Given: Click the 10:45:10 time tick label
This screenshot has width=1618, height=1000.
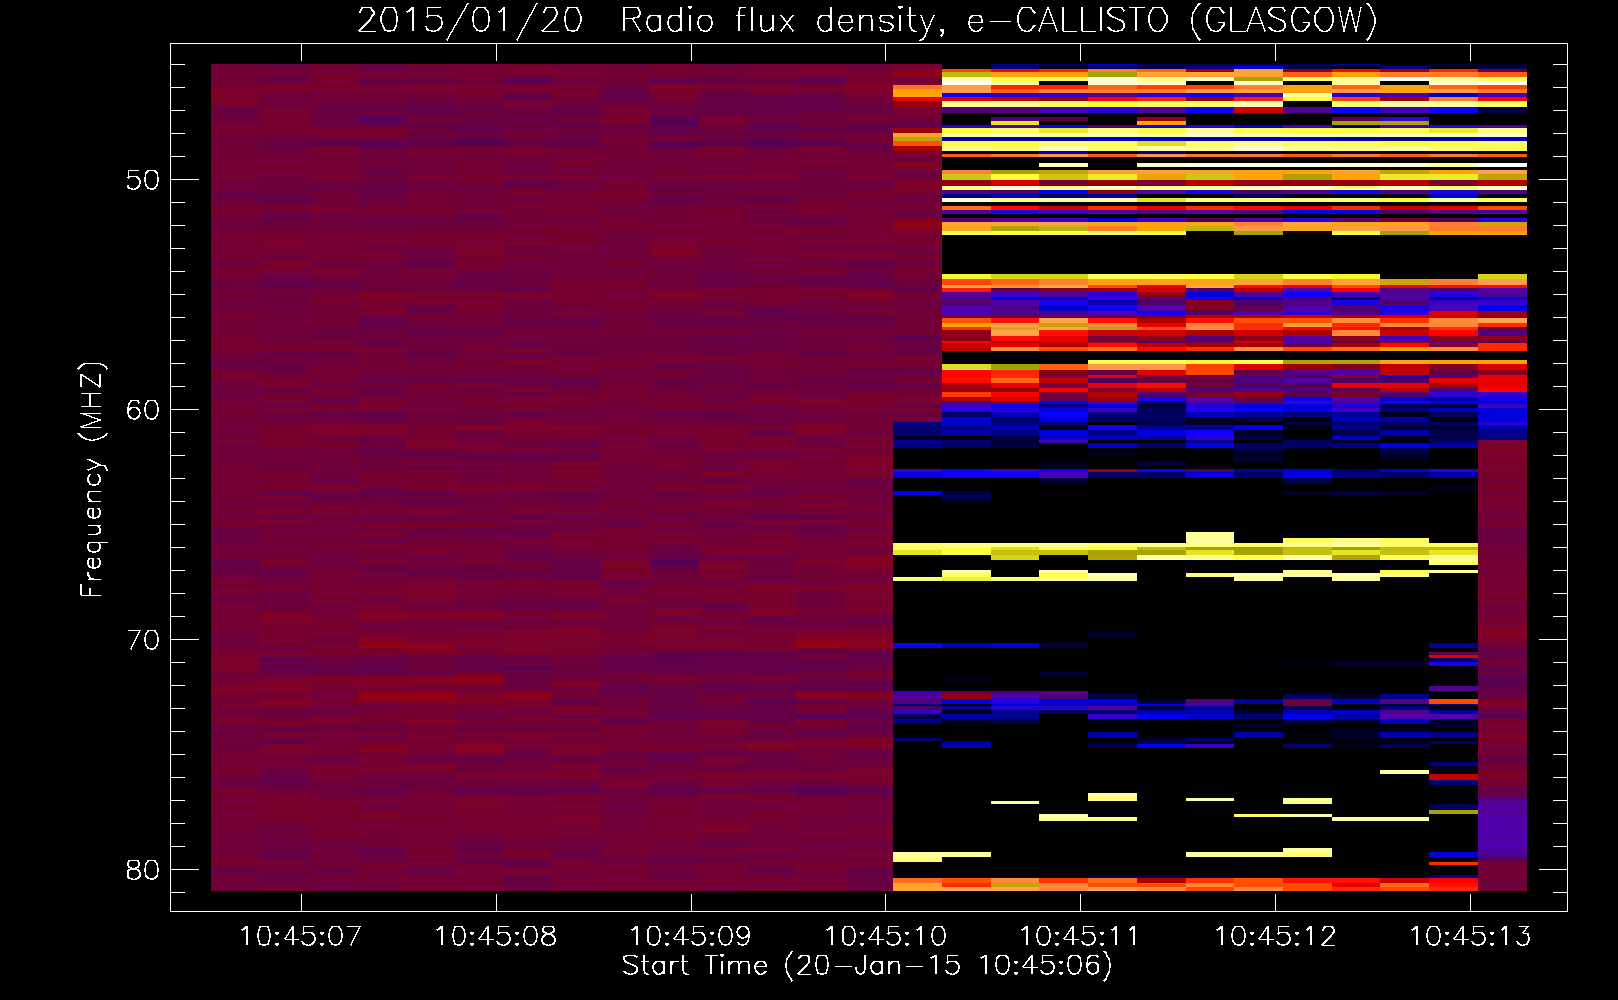Looking at the screenshot, I should [885, 937].
